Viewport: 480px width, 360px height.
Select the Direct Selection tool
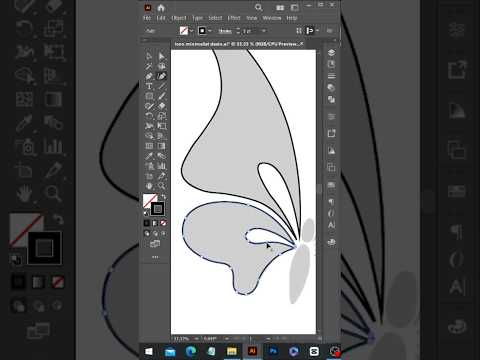coord(162,56)
